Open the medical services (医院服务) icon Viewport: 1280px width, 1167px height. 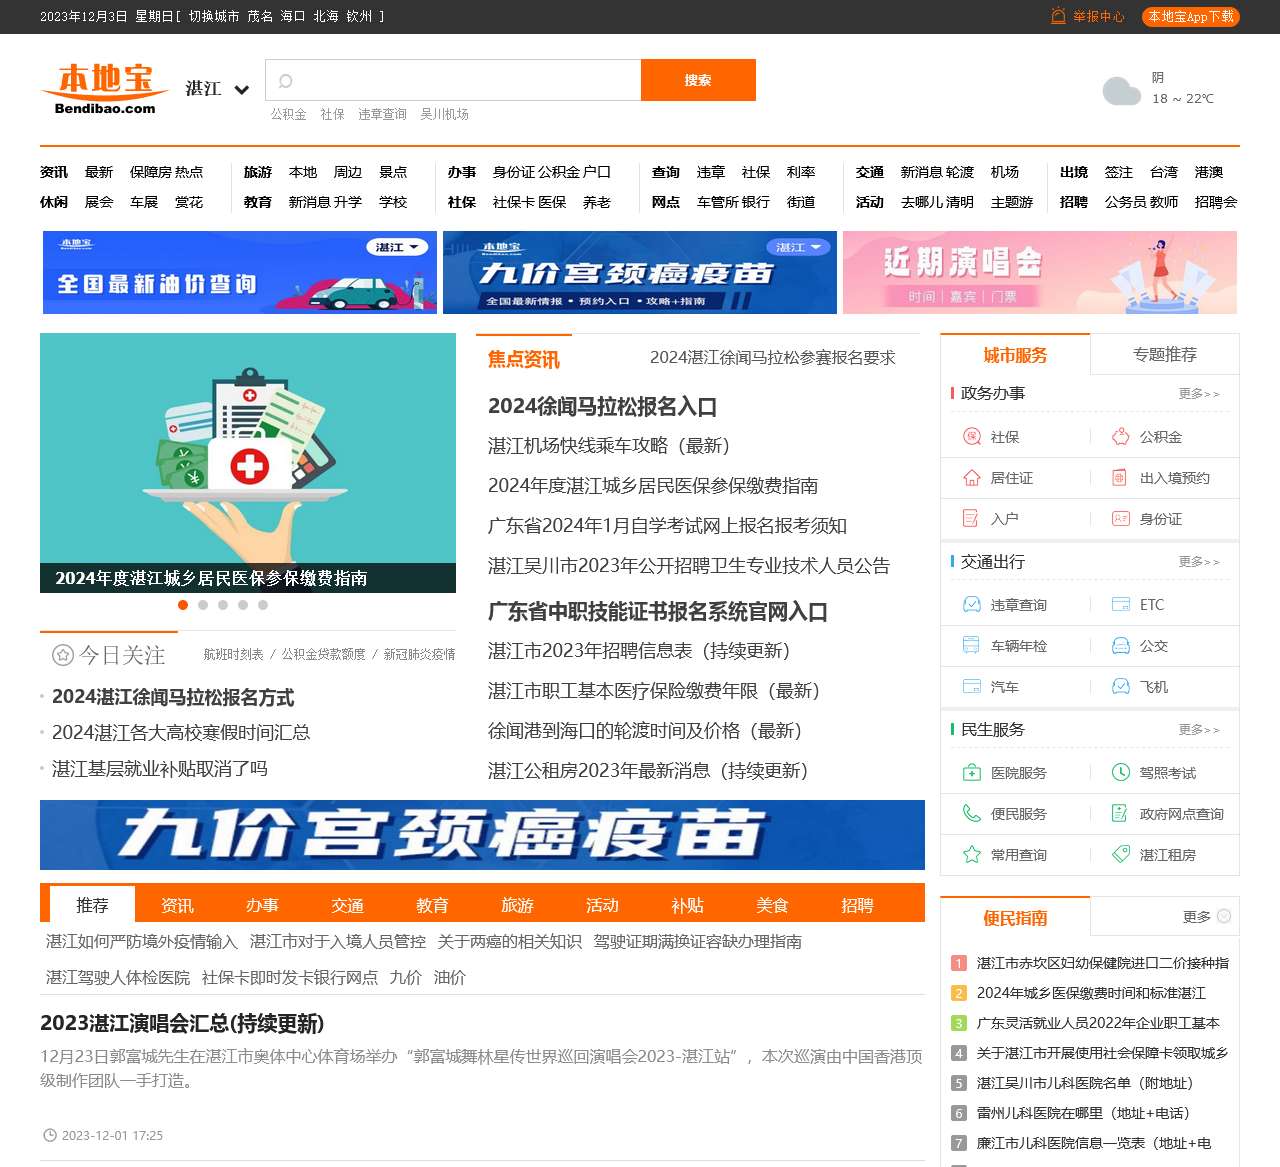(x=971, y=773)
